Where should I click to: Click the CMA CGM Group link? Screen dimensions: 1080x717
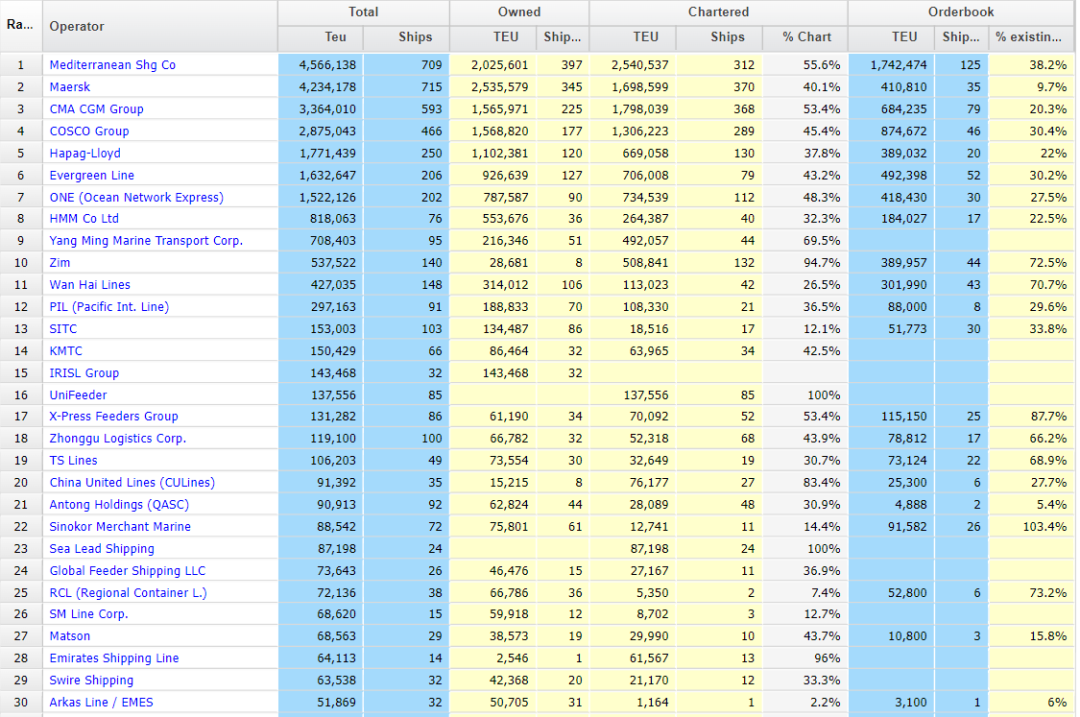point(96,109)
